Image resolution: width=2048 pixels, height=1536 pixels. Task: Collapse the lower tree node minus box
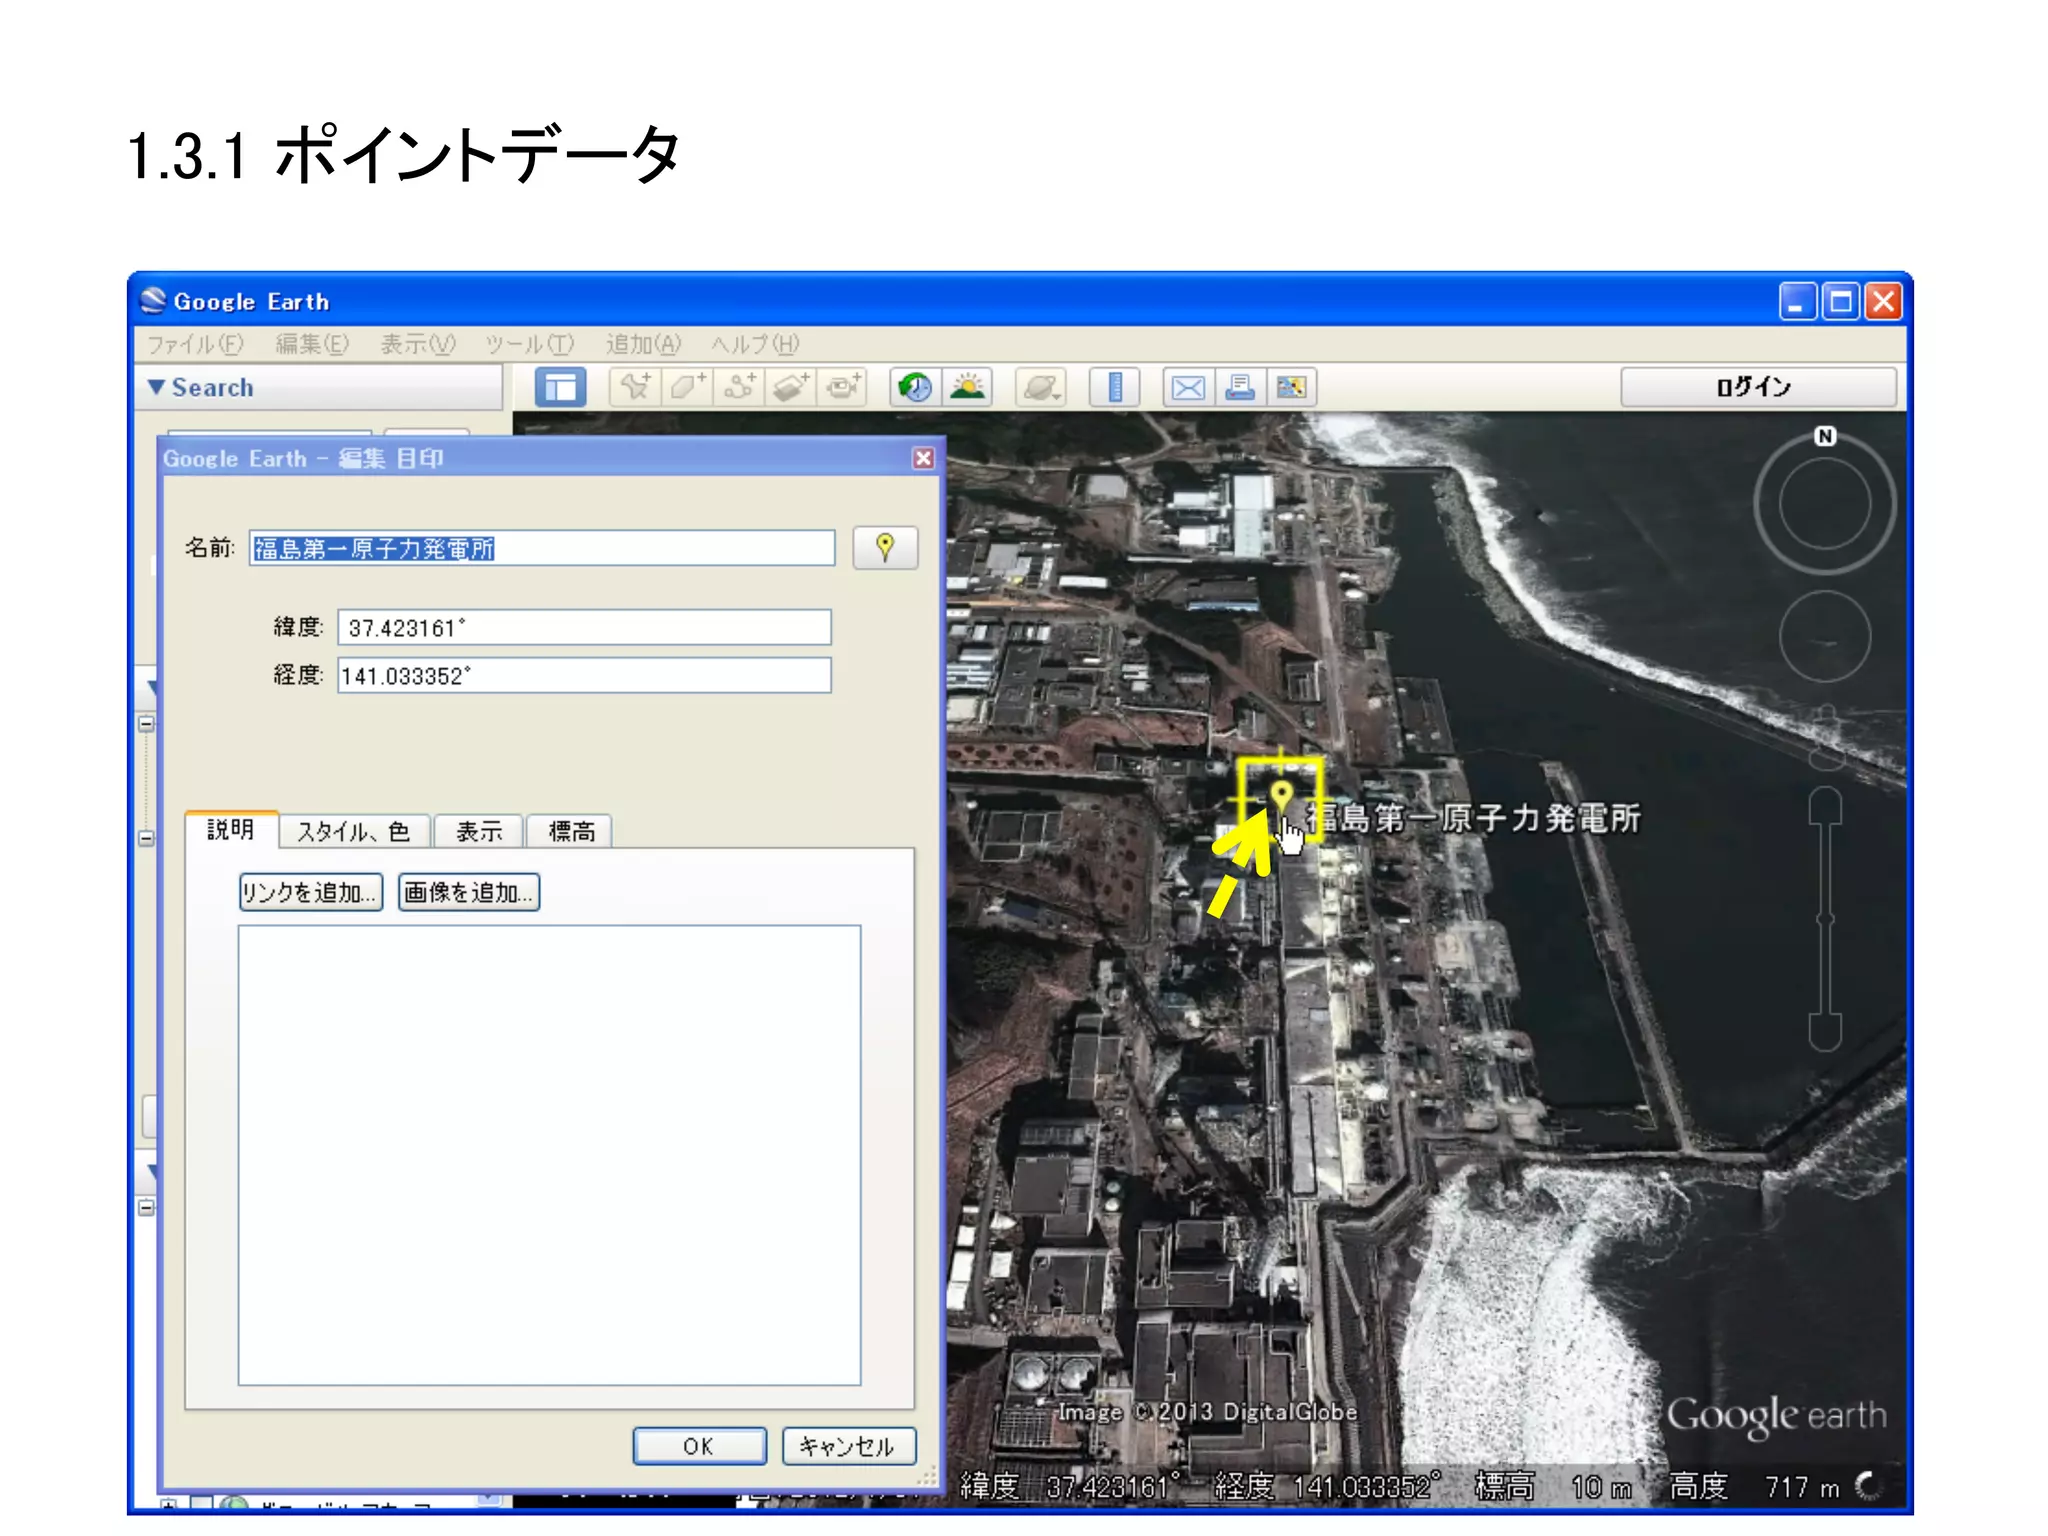pyautogui.click(x=147, y=1207)
